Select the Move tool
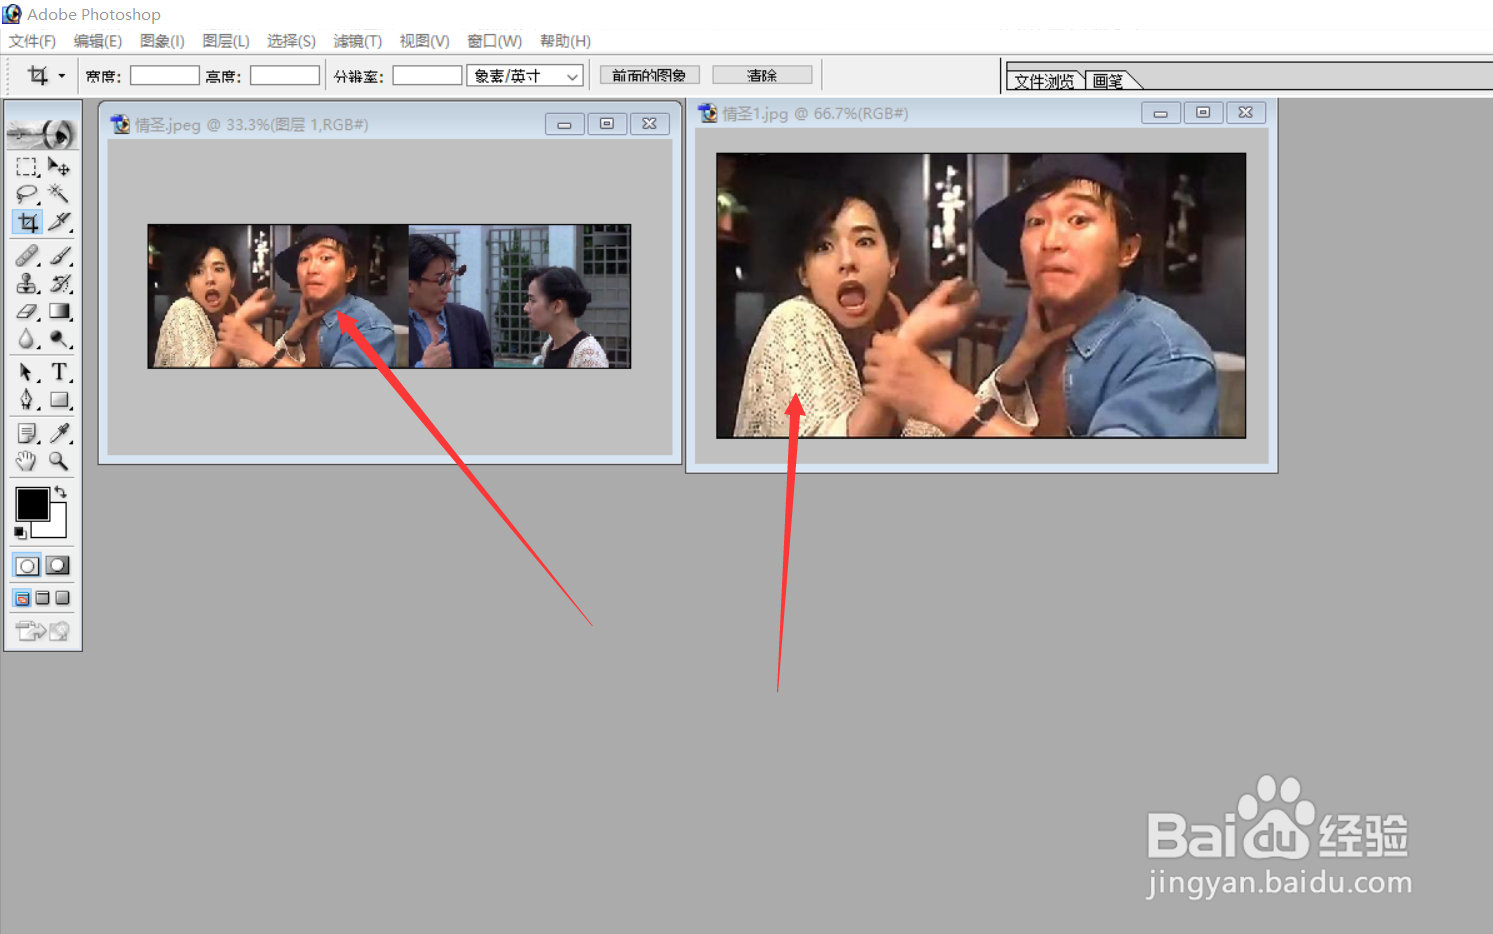Viewport: 1493px width, 934px height. pos(59,167)
